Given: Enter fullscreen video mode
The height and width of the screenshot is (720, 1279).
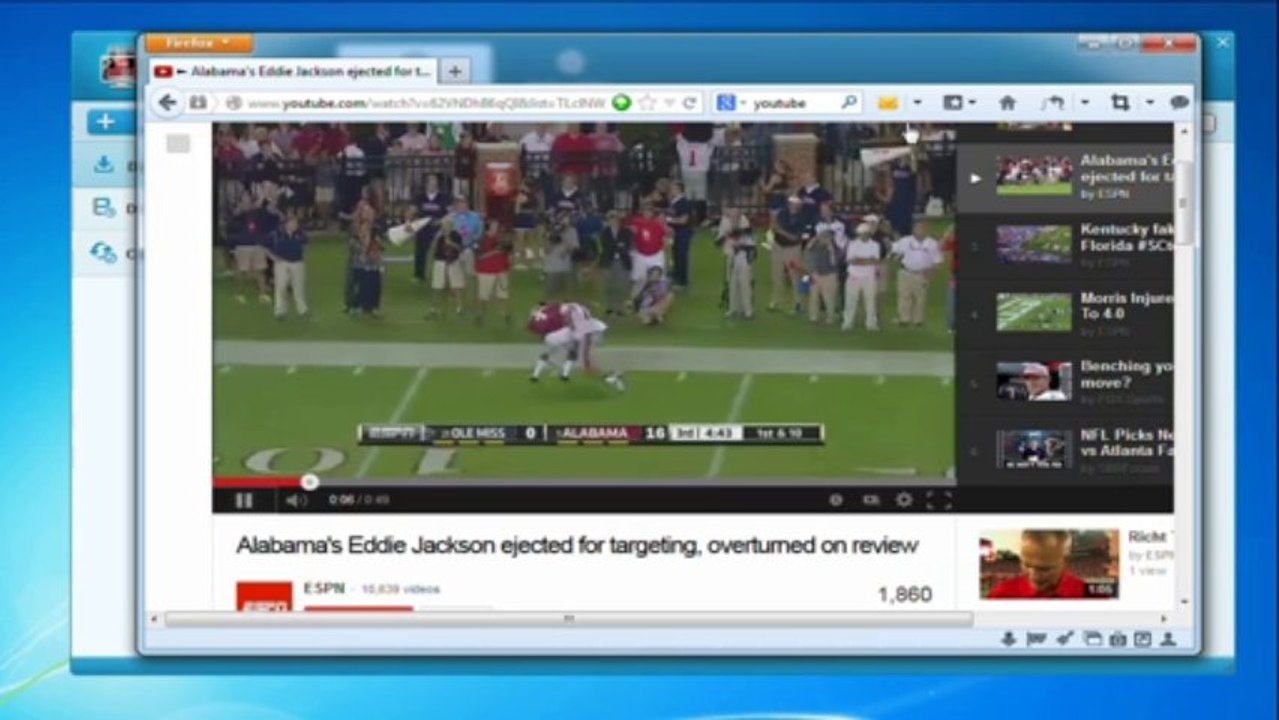Looking at the screenshot, I should click(939, 500).
